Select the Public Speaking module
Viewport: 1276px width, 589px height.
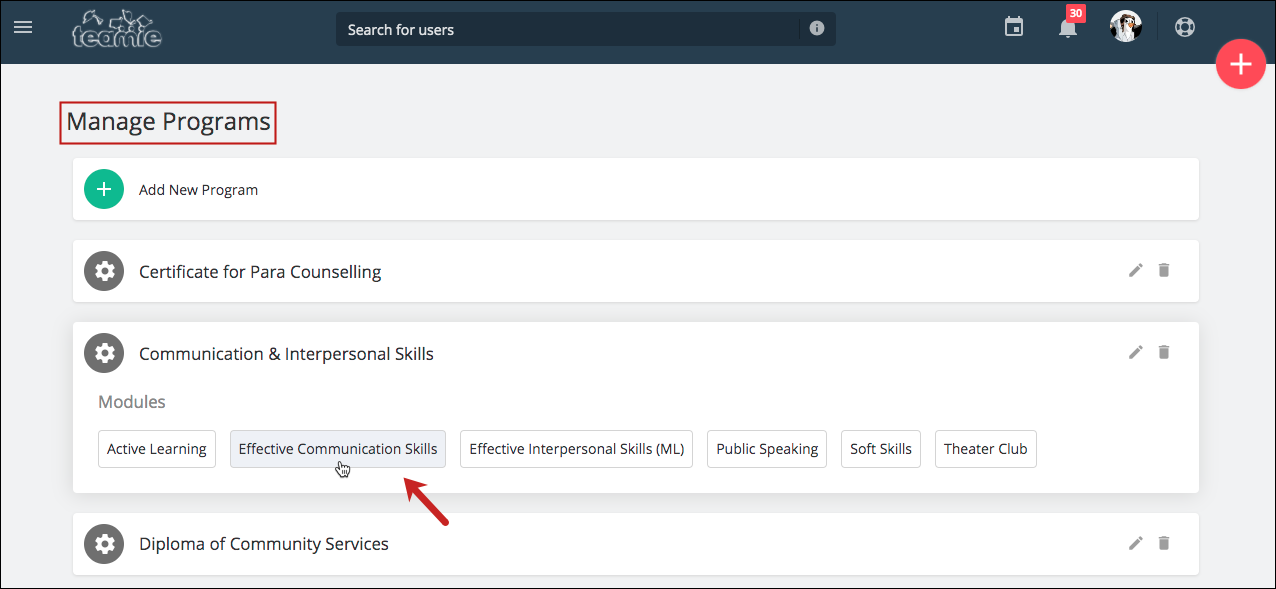click(x=767, y=449)
